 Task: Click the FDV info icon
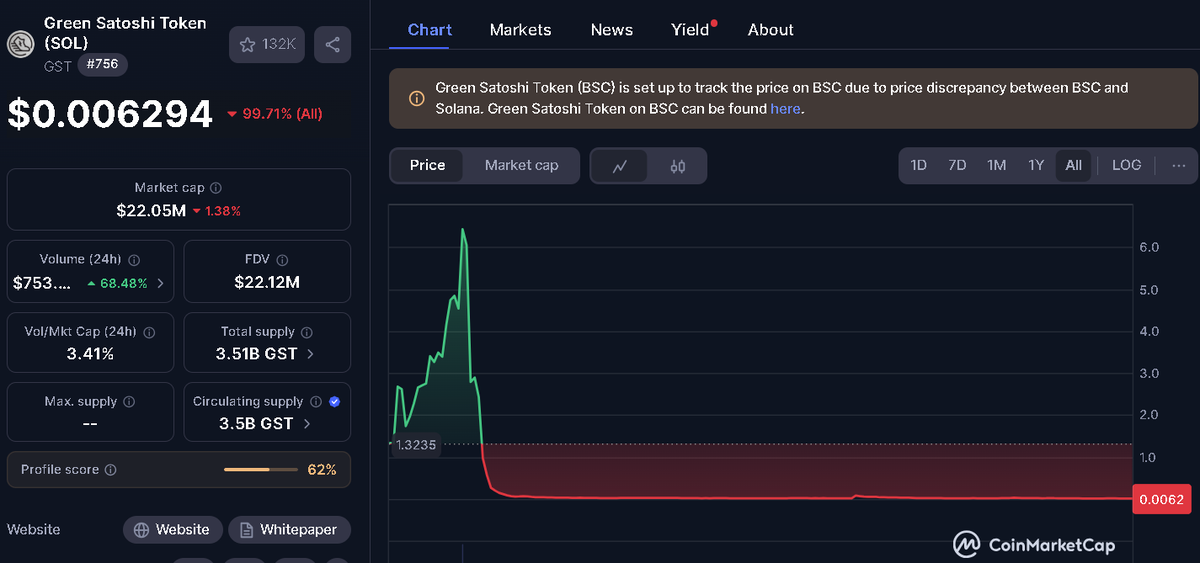click(x=284, y=259)
